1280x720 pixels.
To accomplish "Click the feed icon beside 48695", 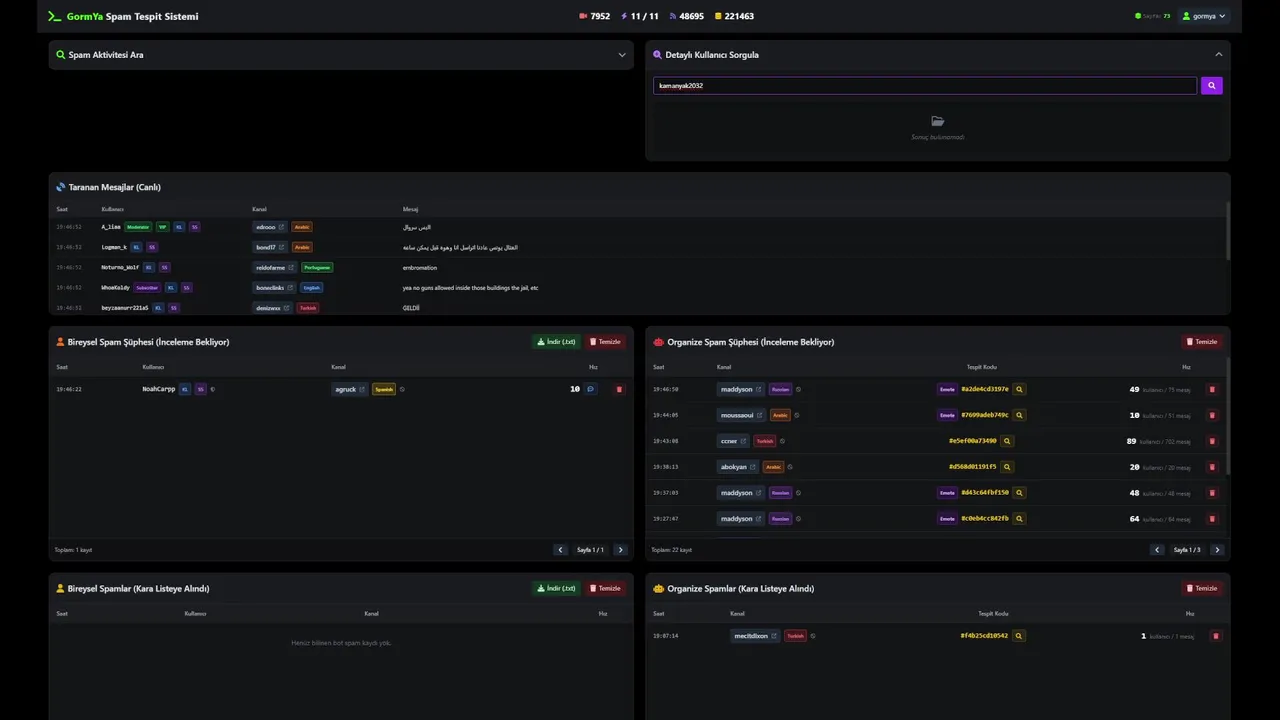I will click(673, 16).
